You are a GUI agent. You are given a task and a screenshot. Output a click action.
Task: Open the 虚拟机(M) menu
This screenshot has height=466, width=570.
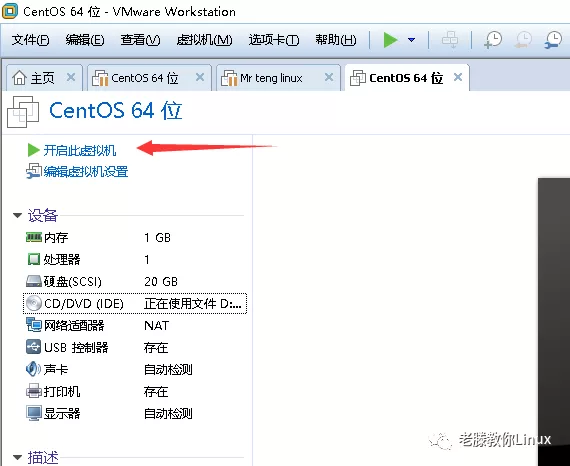(204, 40)
